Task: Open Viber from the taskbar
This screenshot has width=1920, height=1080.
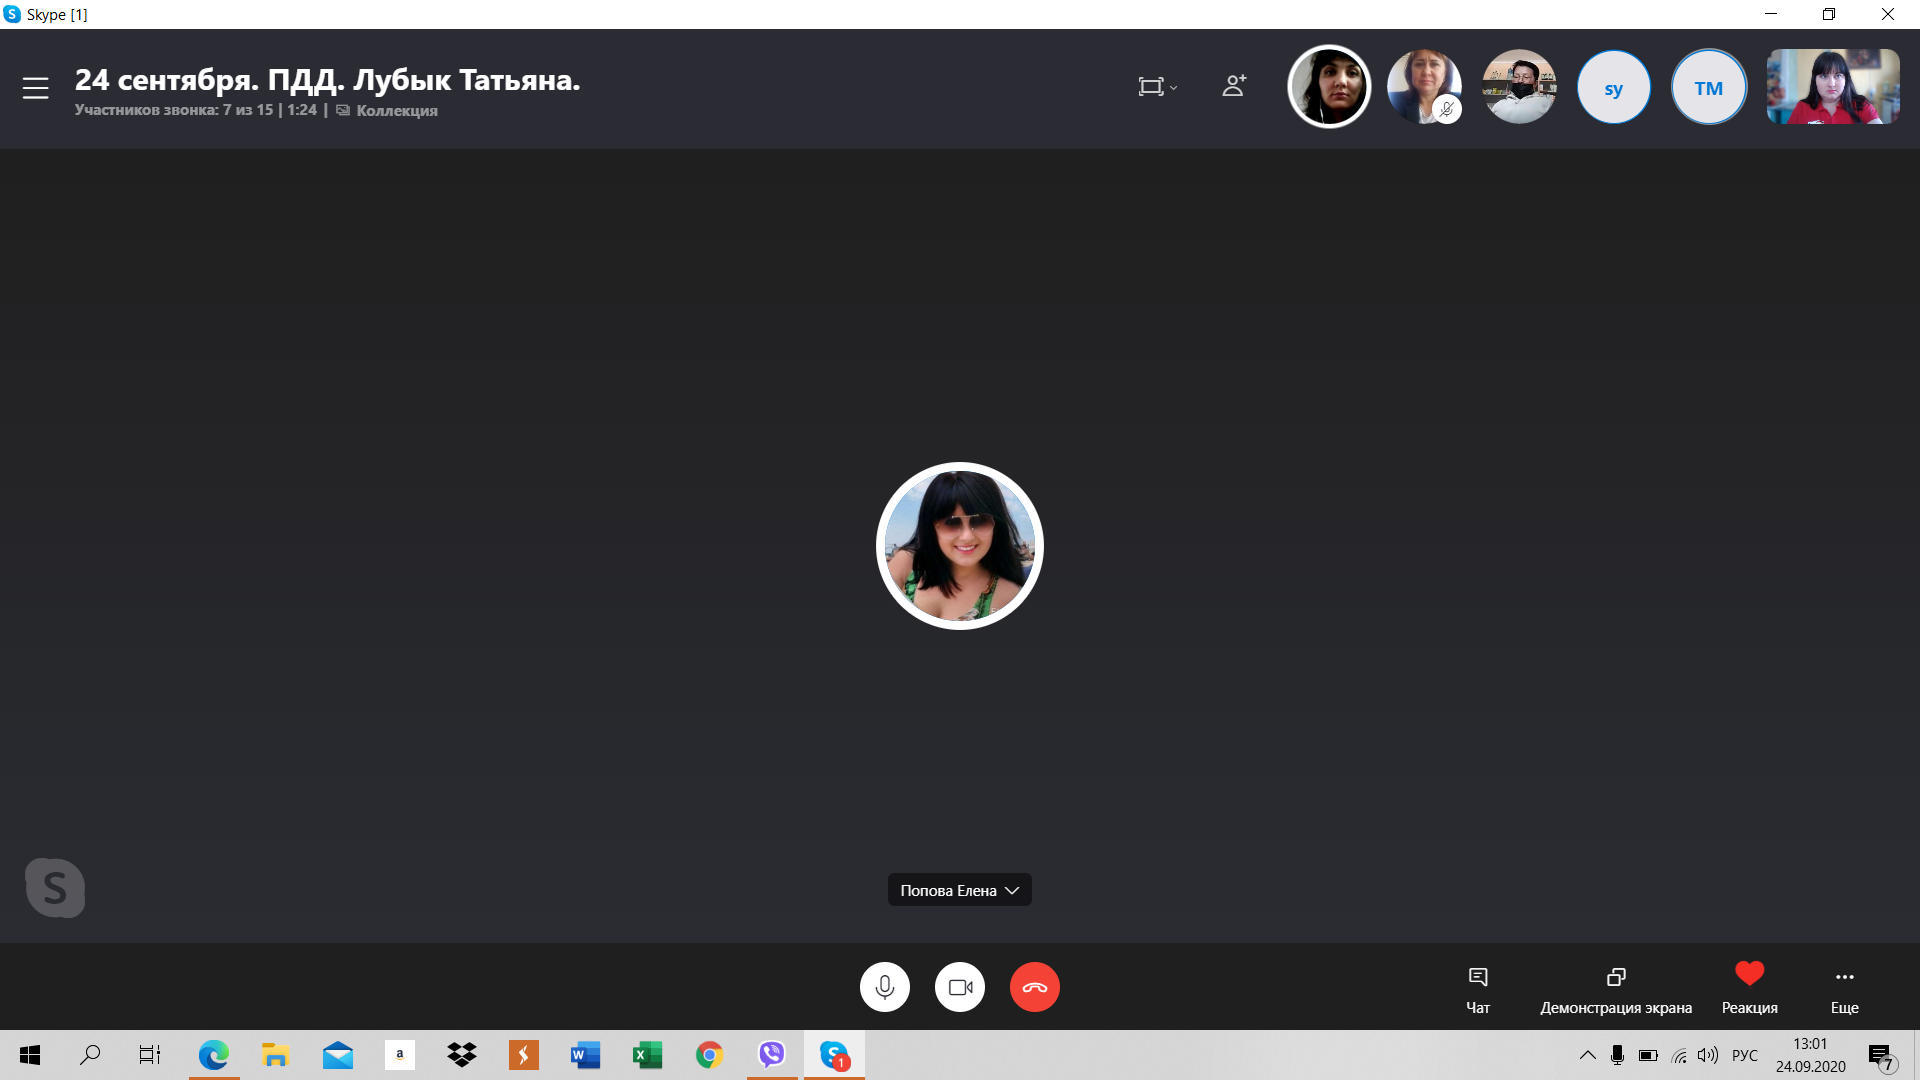Action: [771, 1055]
